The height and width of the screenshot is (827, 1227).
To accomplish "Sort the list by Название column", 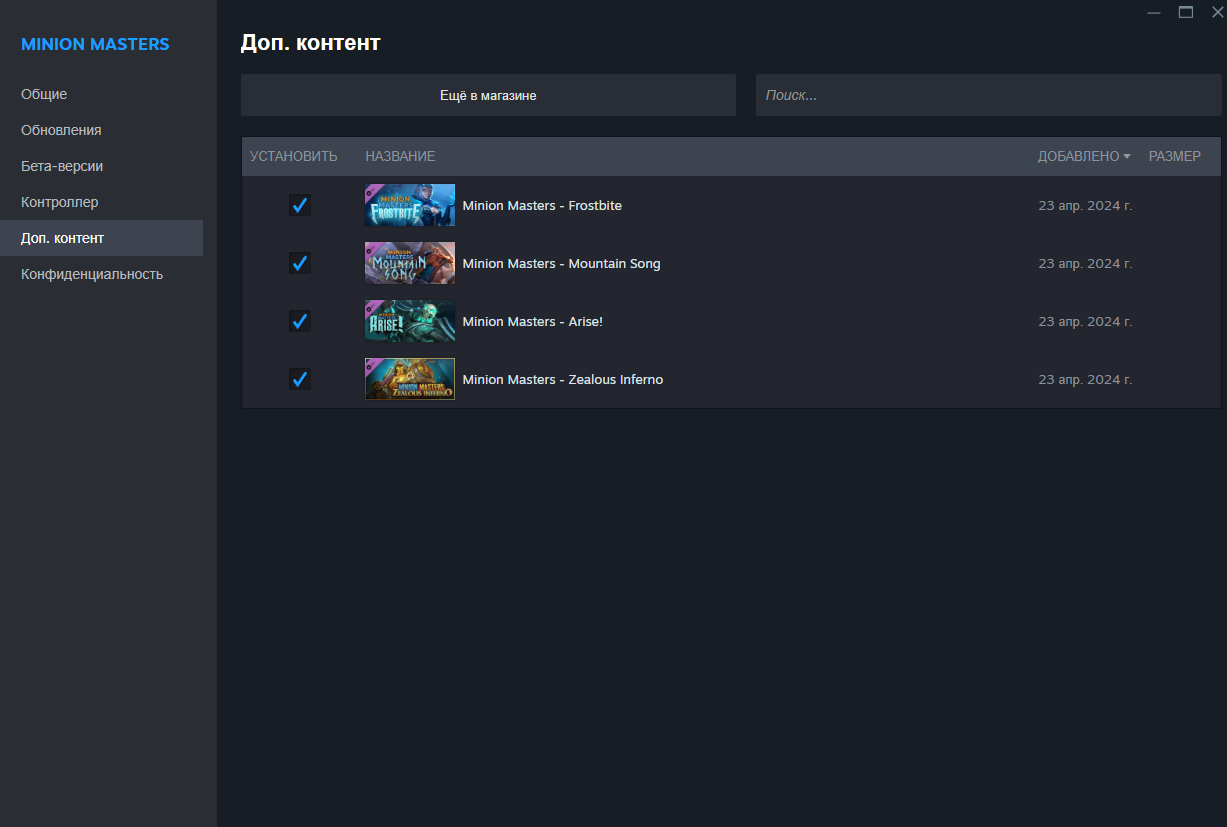I will click(400, 156).
